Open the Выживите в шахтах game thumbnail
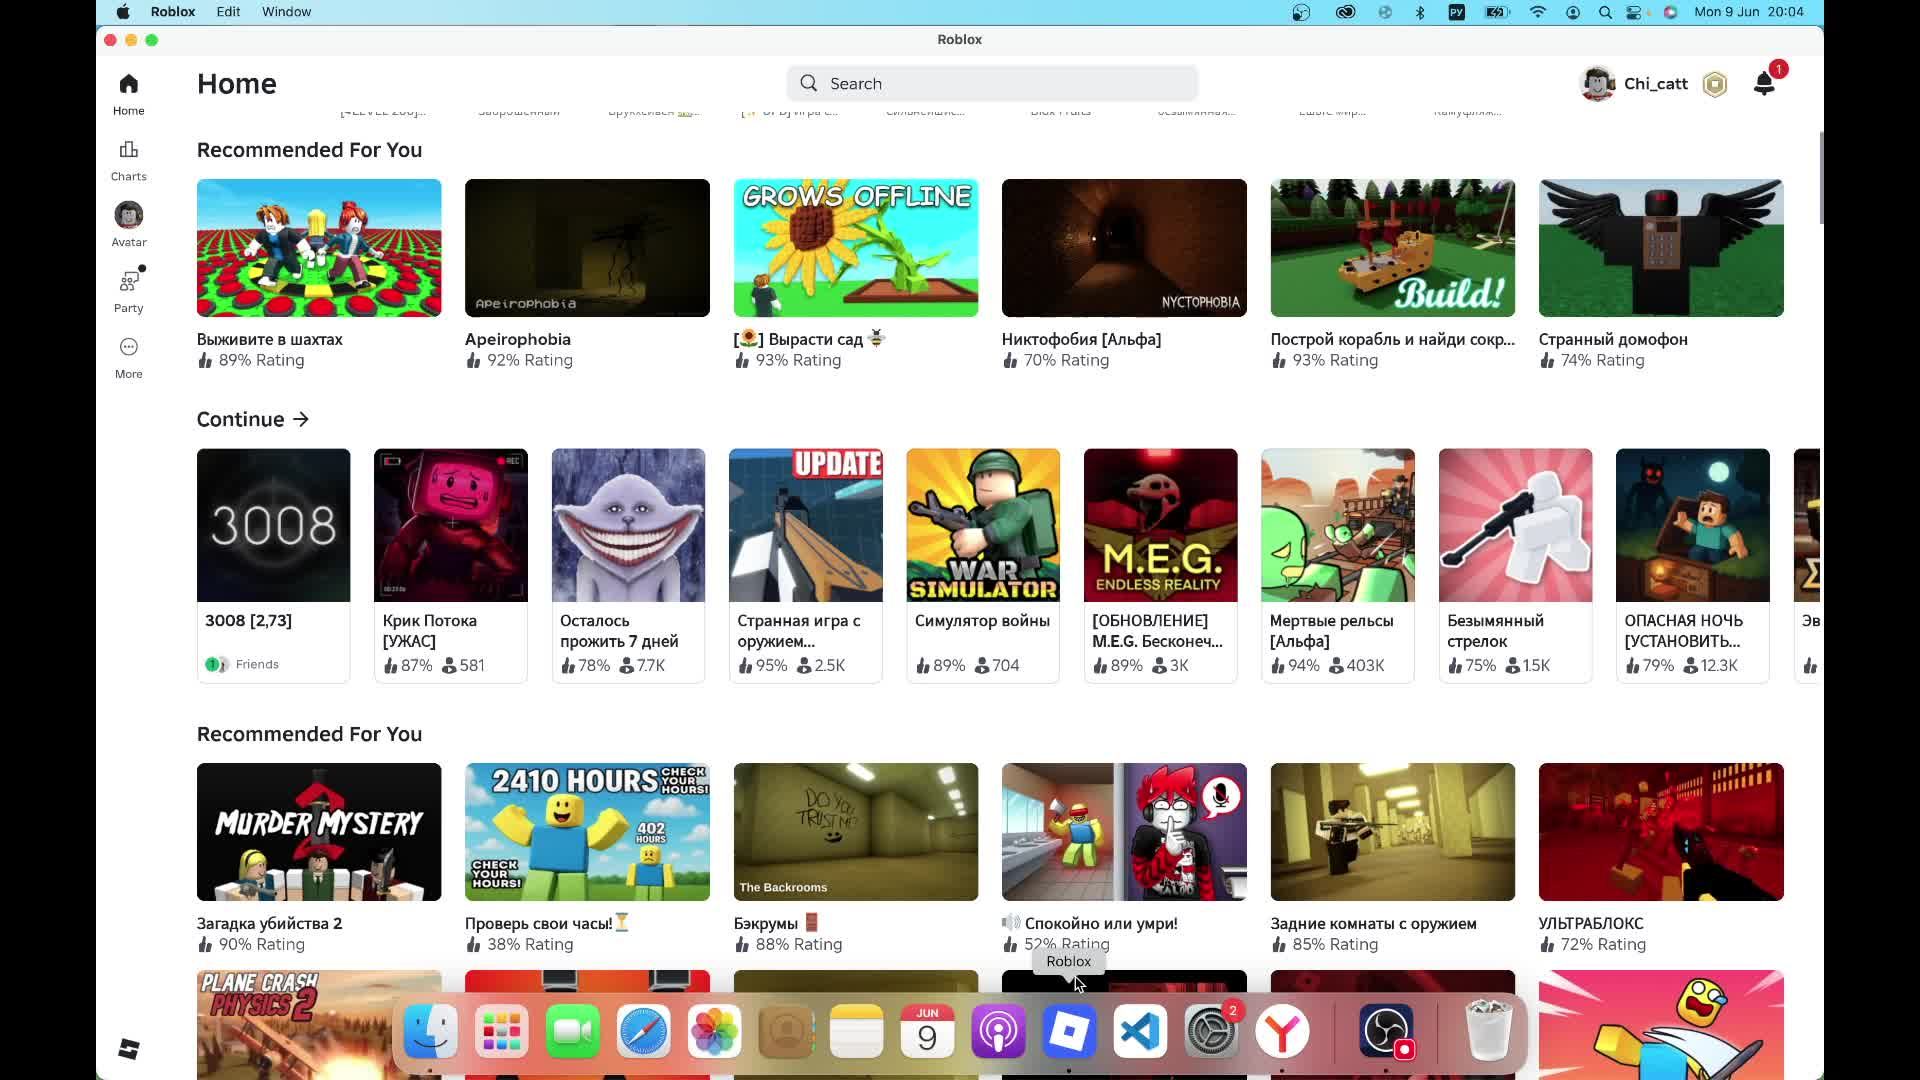The width and height of the screenshot is (1920, 1080). tap(319, 248)
